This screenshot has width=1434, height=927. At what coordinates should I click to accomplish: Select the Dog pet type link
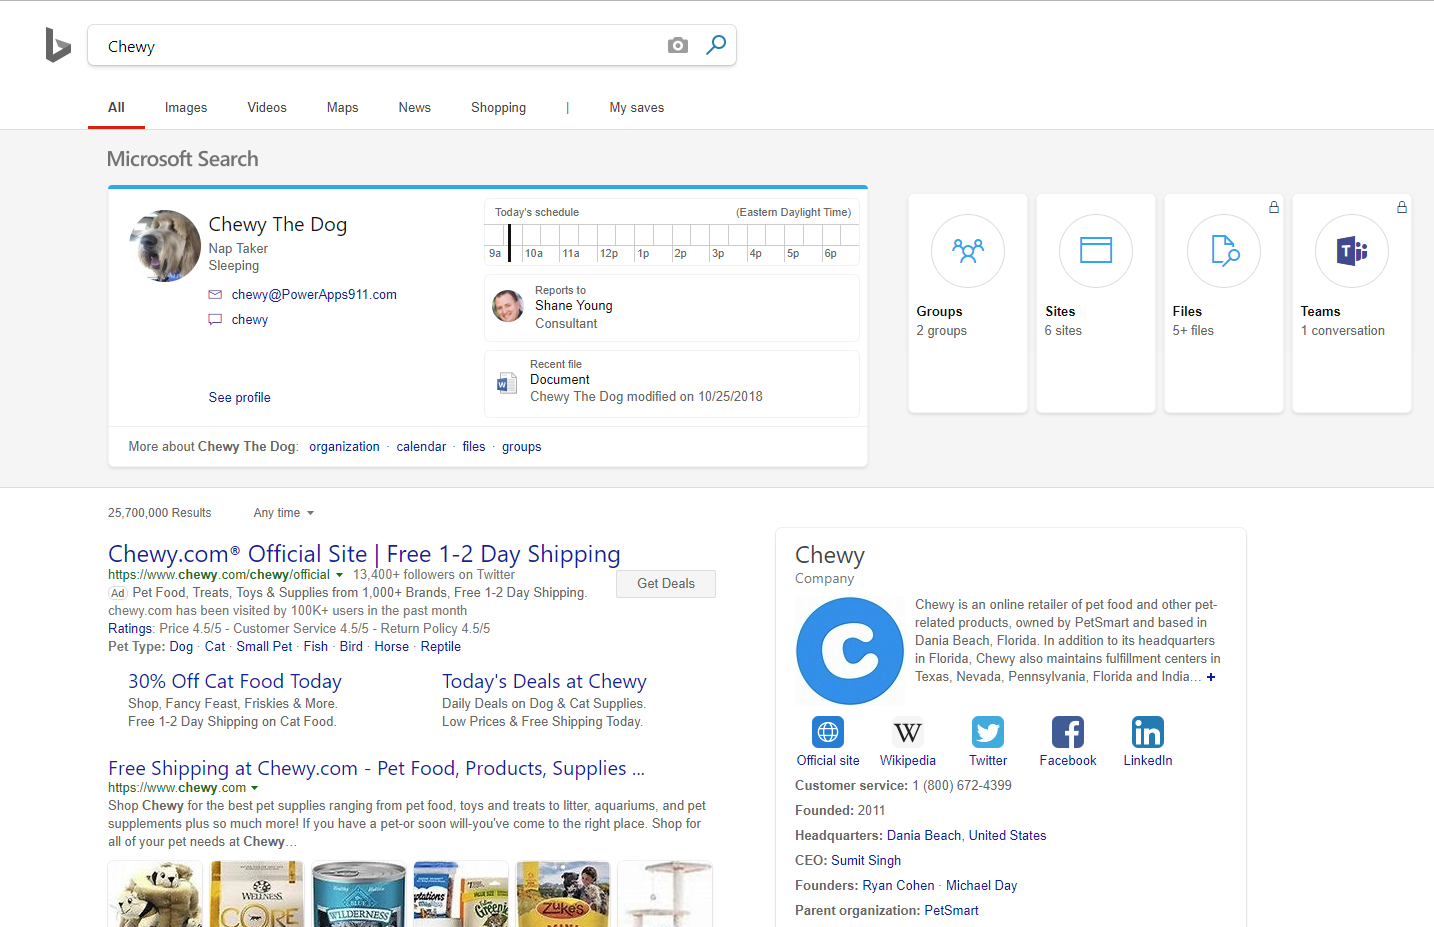(181, 646)
